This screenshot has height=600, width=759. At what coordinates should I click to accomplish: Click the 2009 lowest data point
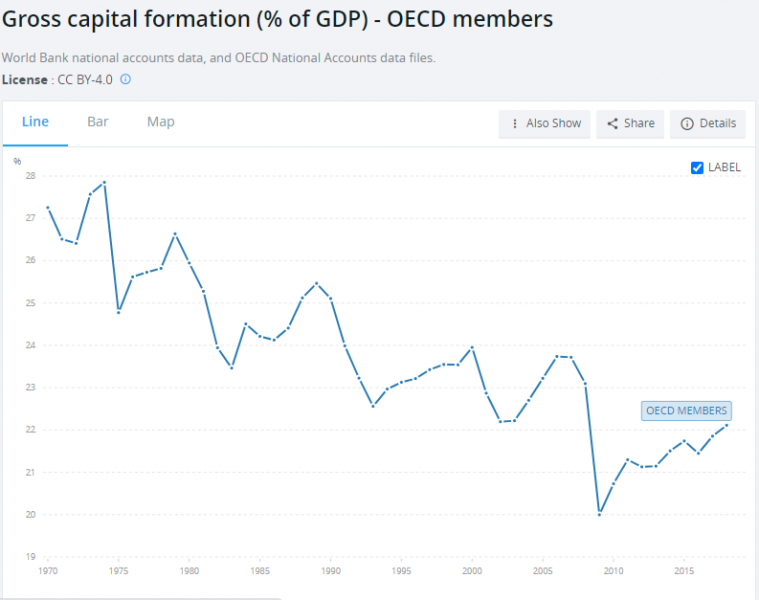coord(599,514)
